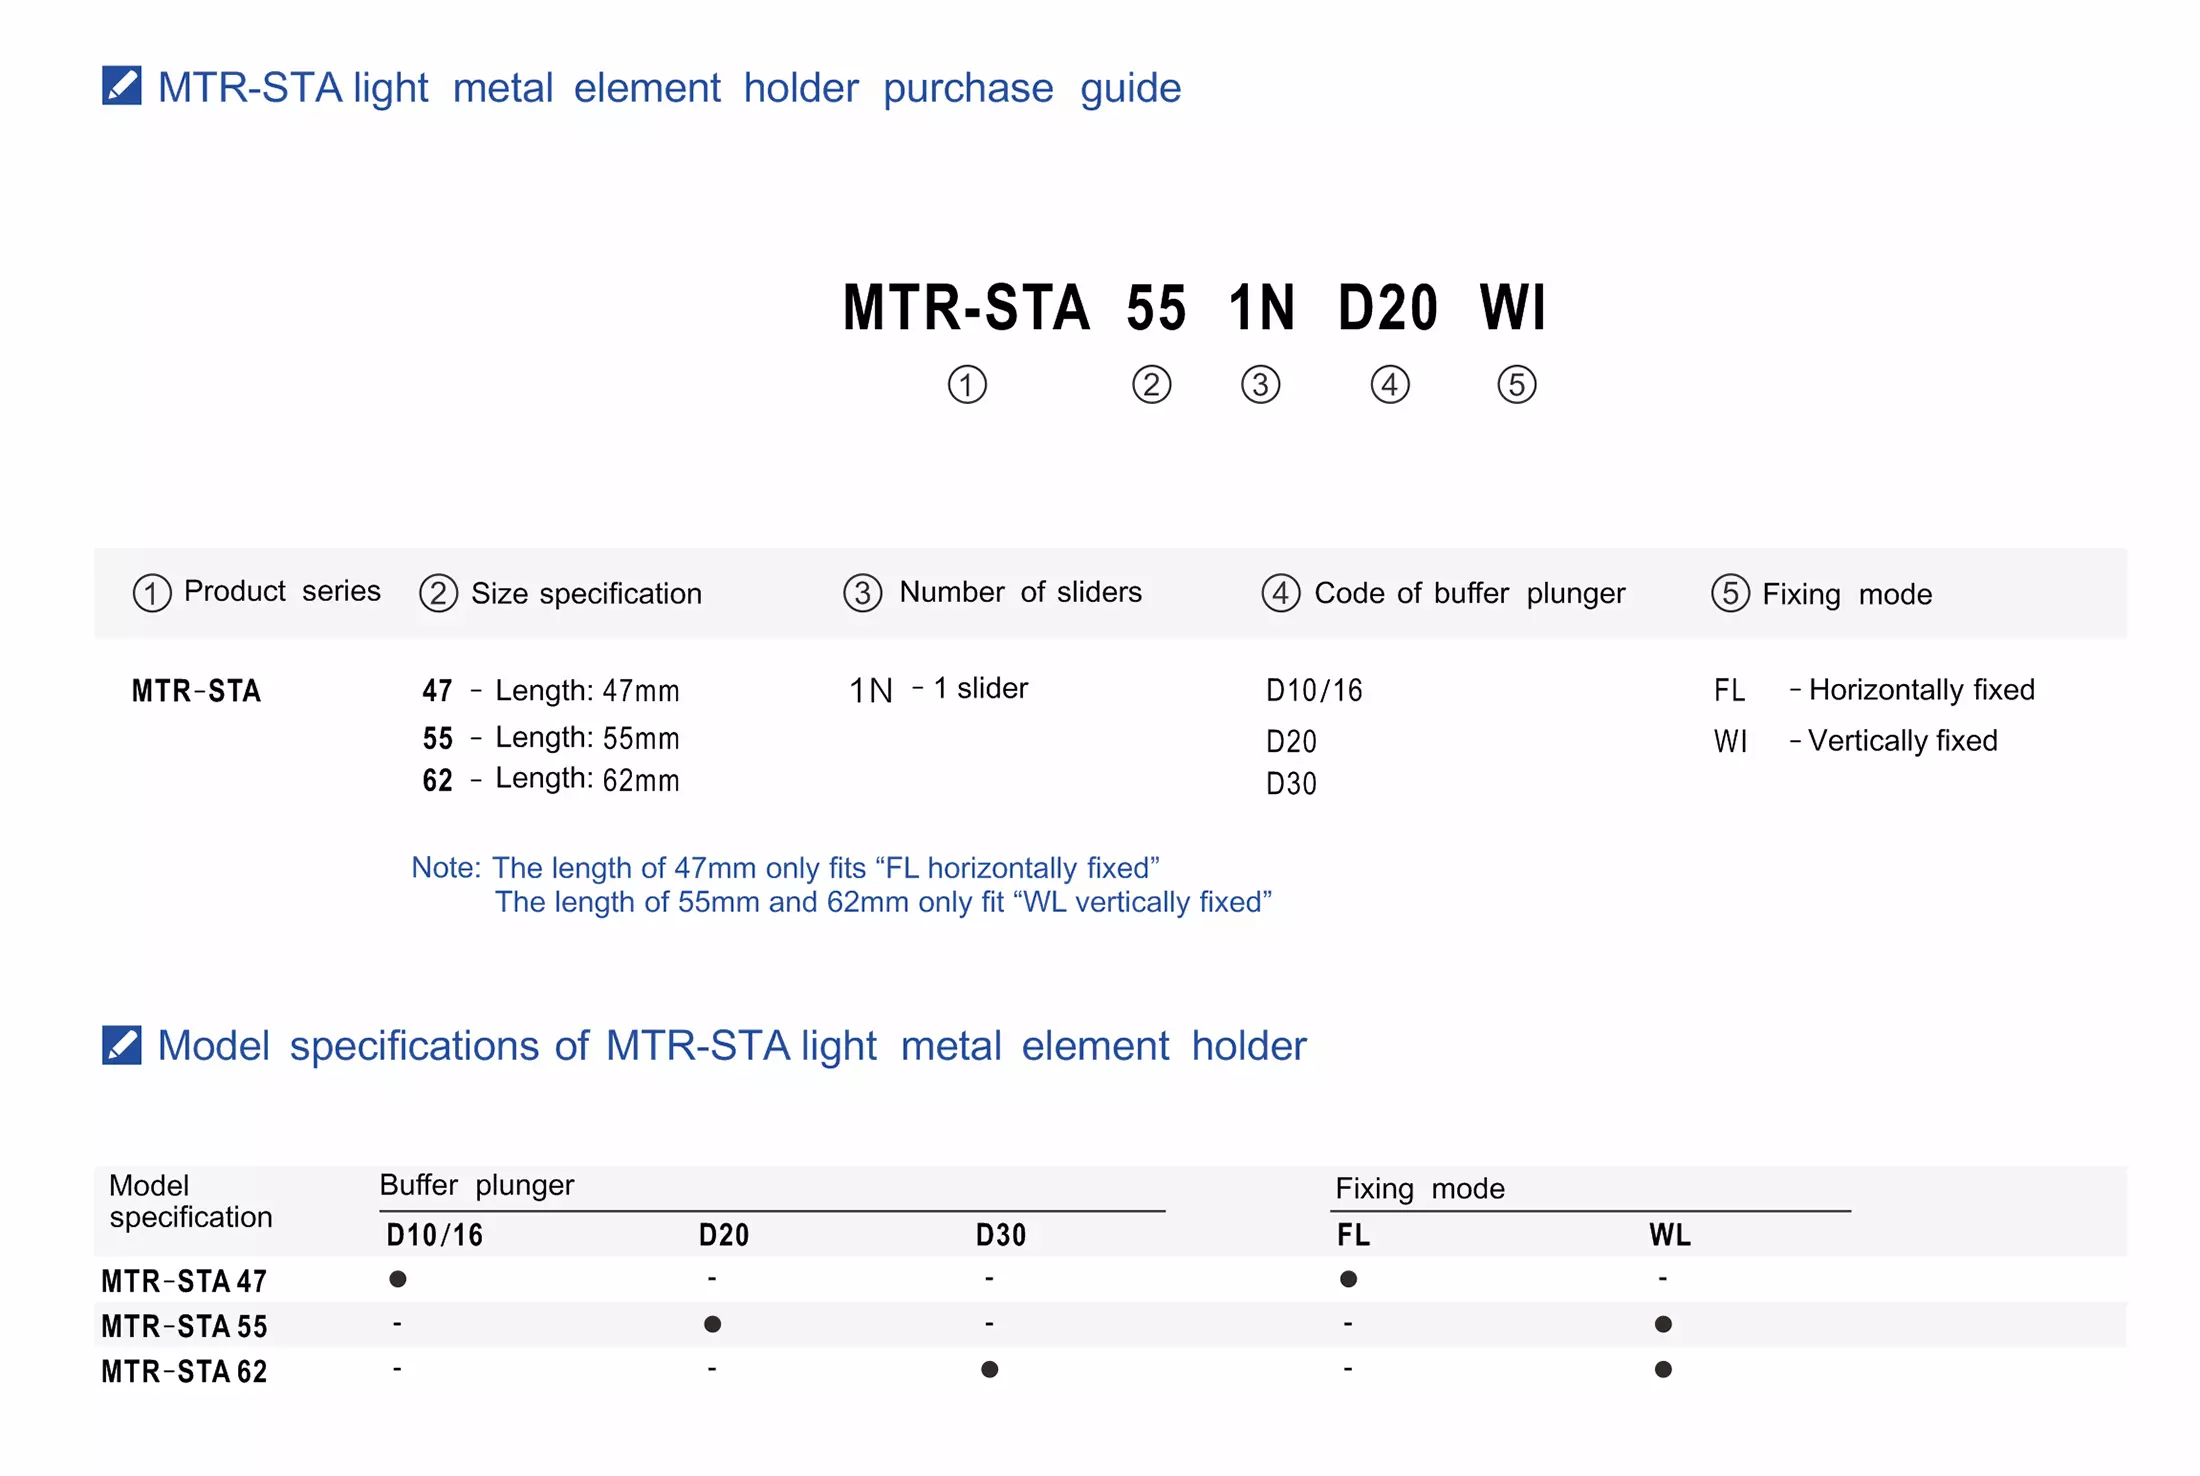This screenshot has width=2200, height=1476.
Task: Click the D30 dot in MTR-STA 62 row
Action: (x=989, y=1369)
